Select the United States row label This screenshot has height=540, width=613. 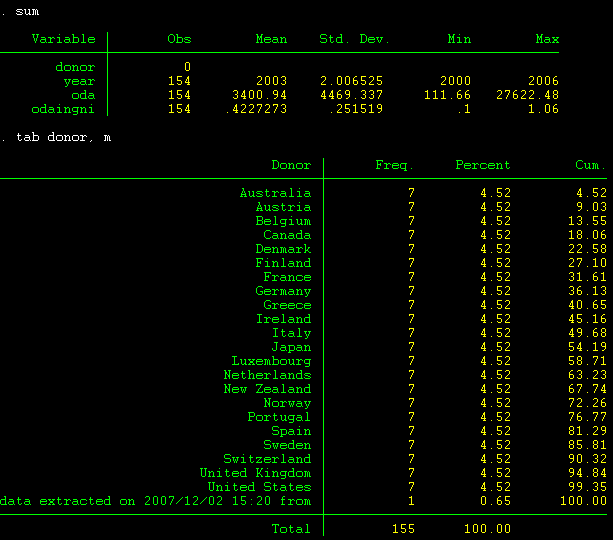pyautogui.click(x=260, y=487)
